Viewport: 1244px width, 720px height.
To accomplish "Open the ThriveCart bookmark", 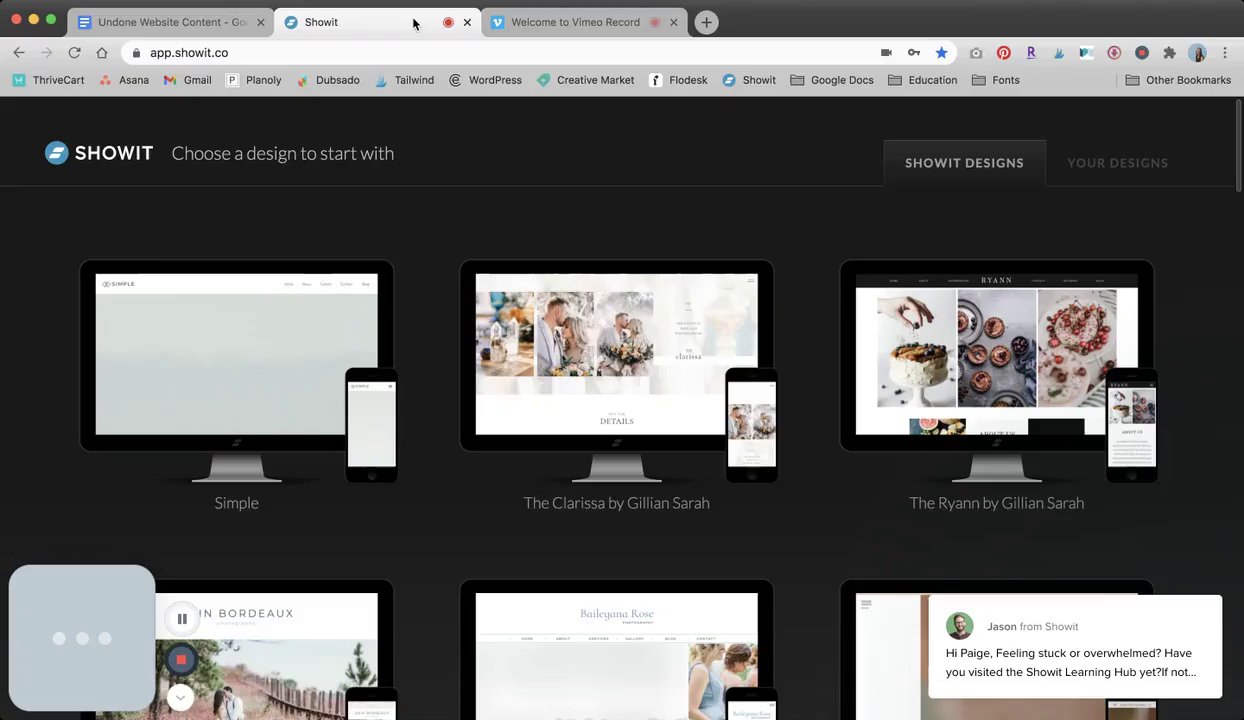I will coord(48,80).
